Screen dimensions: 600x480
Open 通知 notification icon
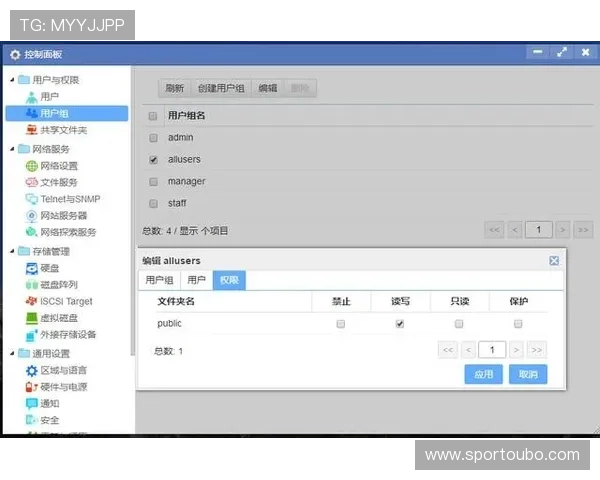[x=31, y=403]
